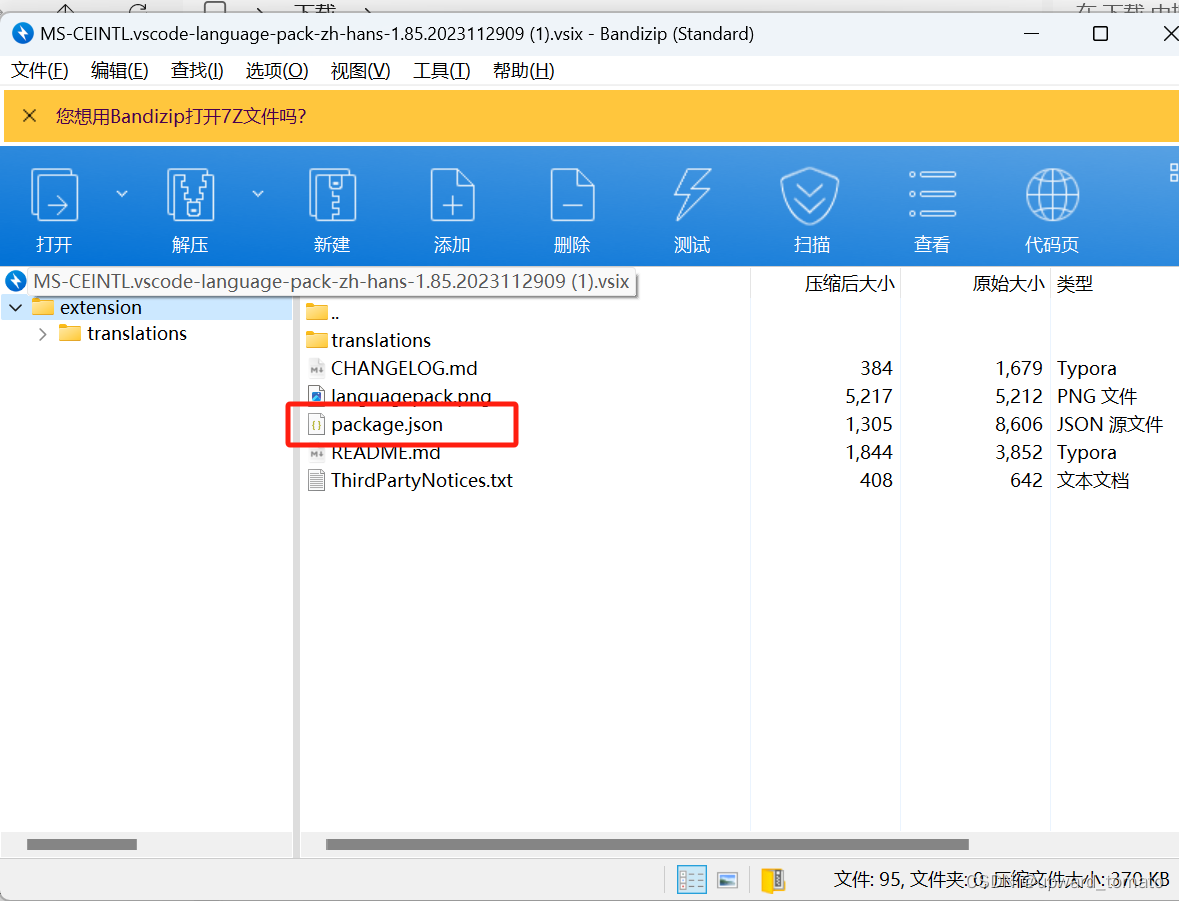Switch to image preview view icon in status bar

coord(728,881)
